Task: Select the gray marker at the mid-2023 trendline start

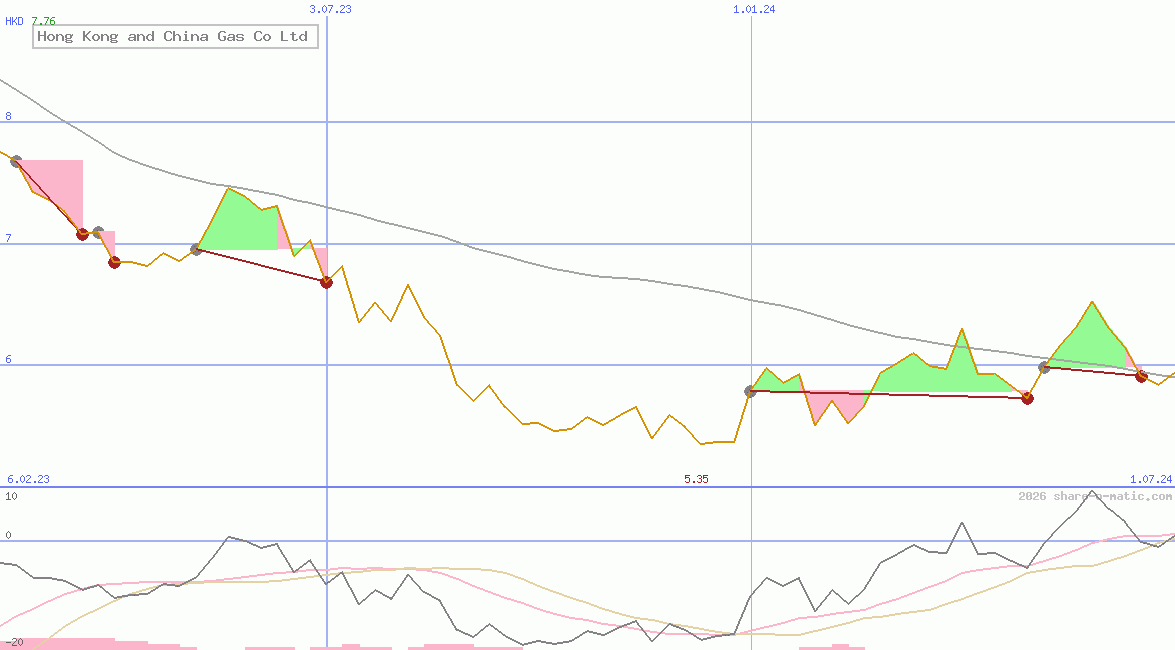Action: tap(196, 248)
